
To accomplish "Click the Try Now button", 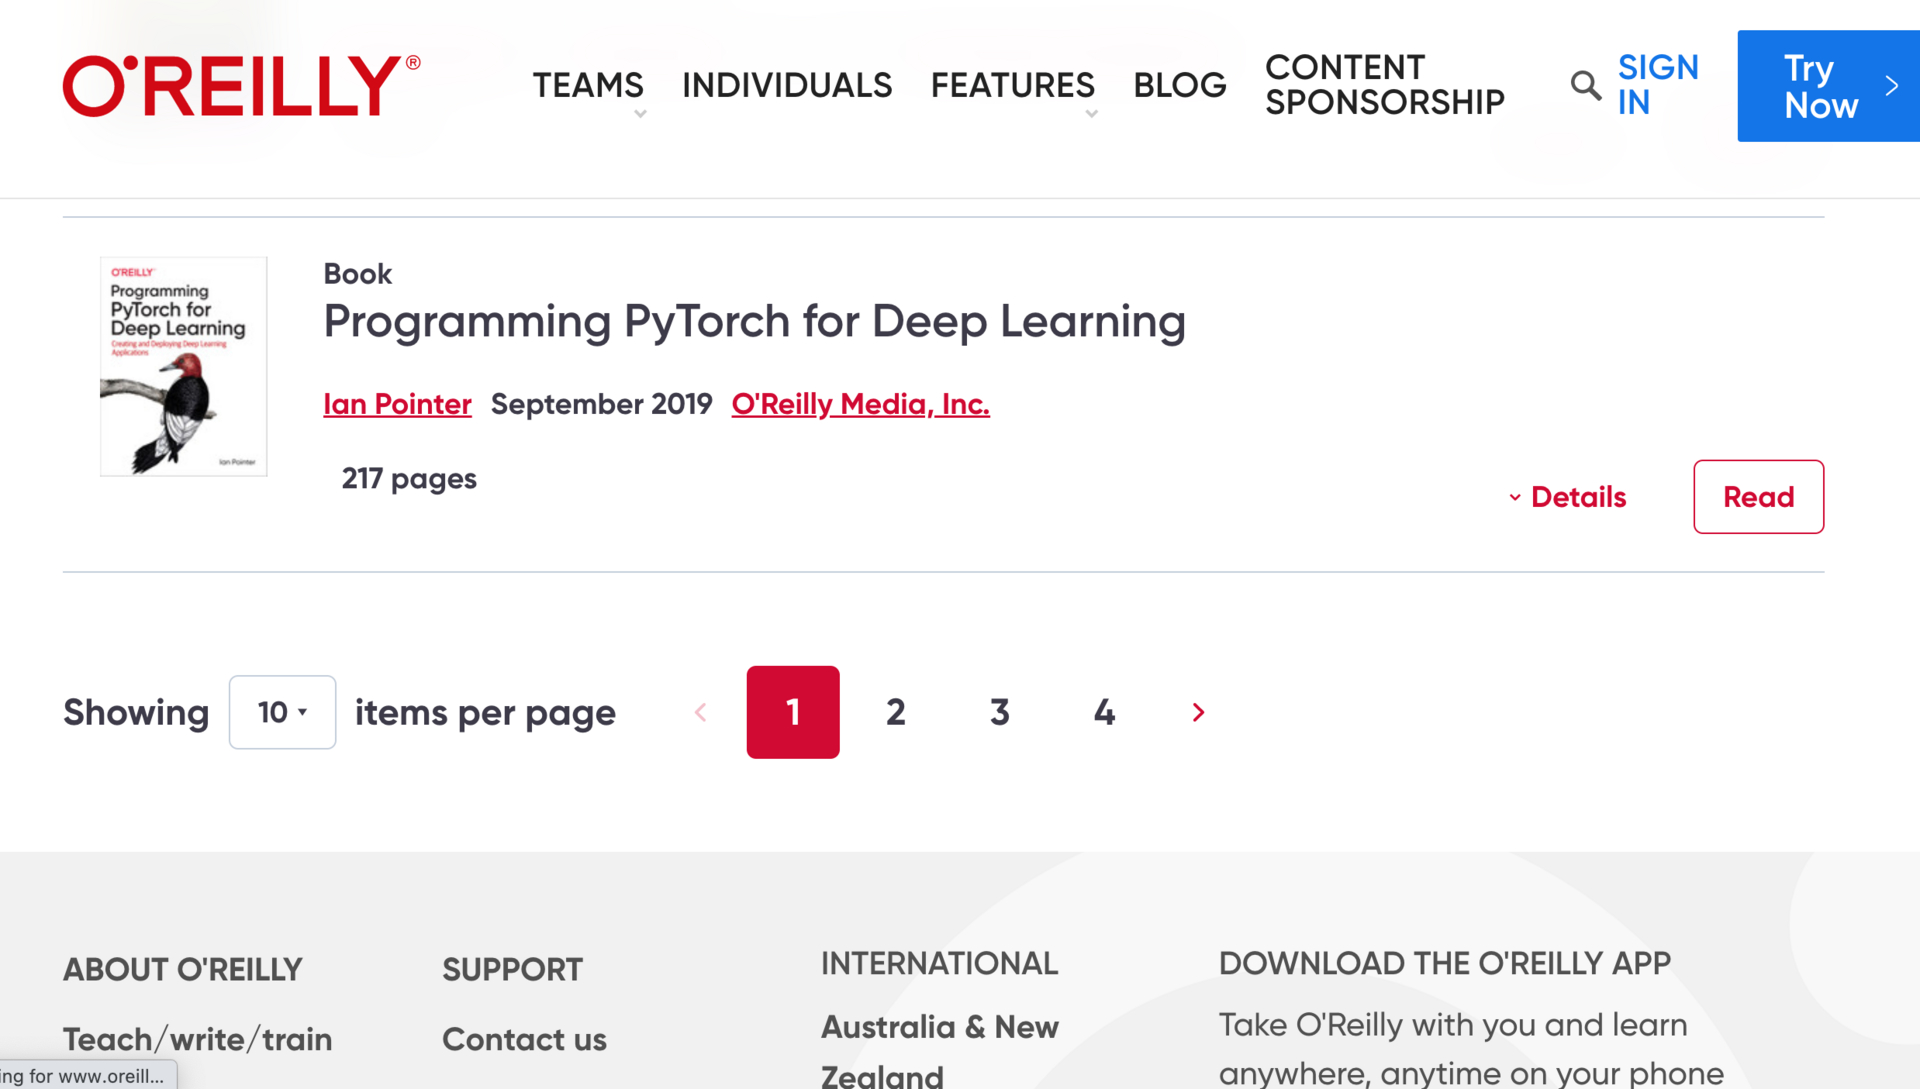I will pos(1828,86).
